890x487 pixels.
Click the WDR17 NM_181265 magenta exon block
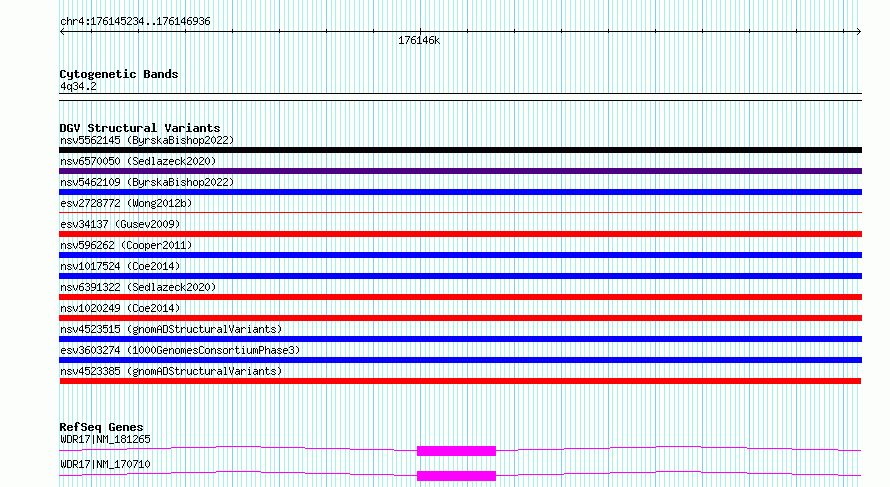pos(456,451)
